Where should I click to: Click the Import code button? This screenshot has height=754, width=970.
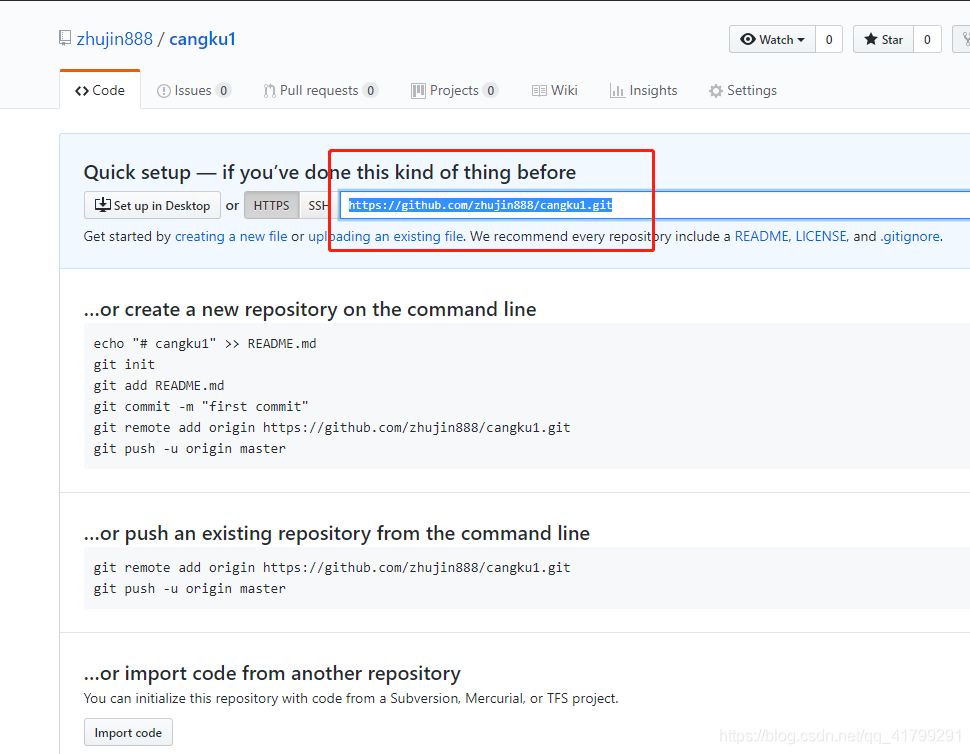click(128, 732)
